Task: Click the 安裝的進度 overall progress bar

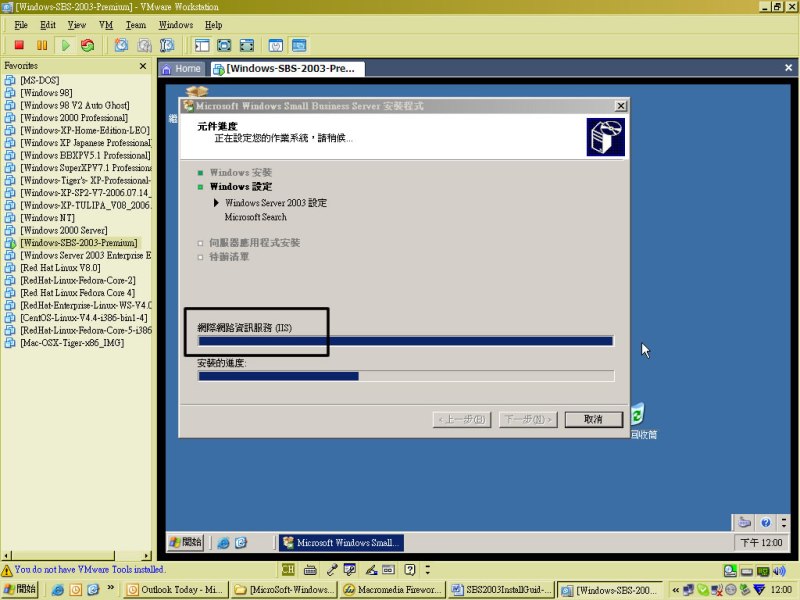Action: pos(406,377)
